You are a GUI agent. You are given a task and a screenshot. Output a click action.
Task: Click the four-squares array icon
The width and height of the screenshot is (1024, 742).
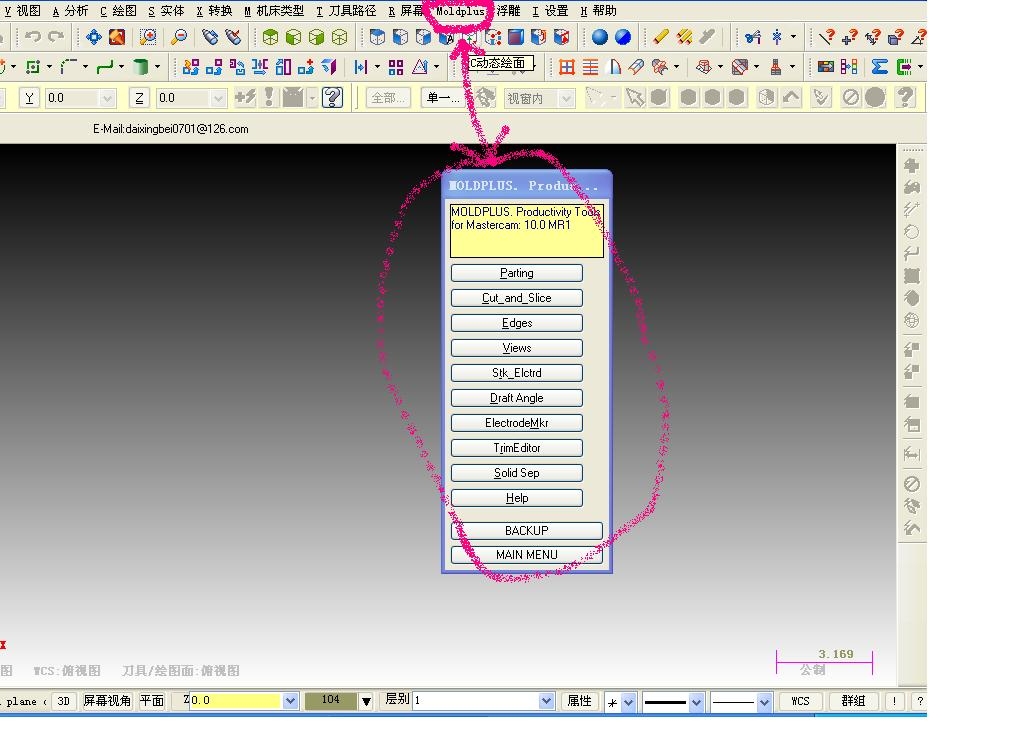pyautogui.click(x=396, y=67)
